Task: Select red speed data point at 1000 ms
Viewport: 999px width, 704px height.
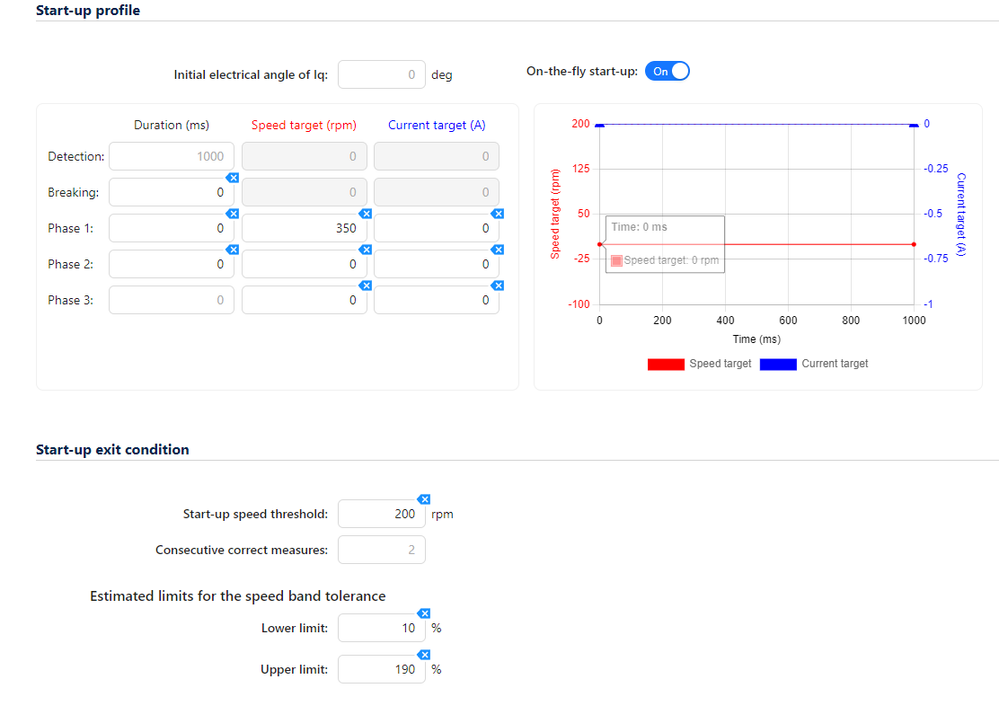Action: 914,244
